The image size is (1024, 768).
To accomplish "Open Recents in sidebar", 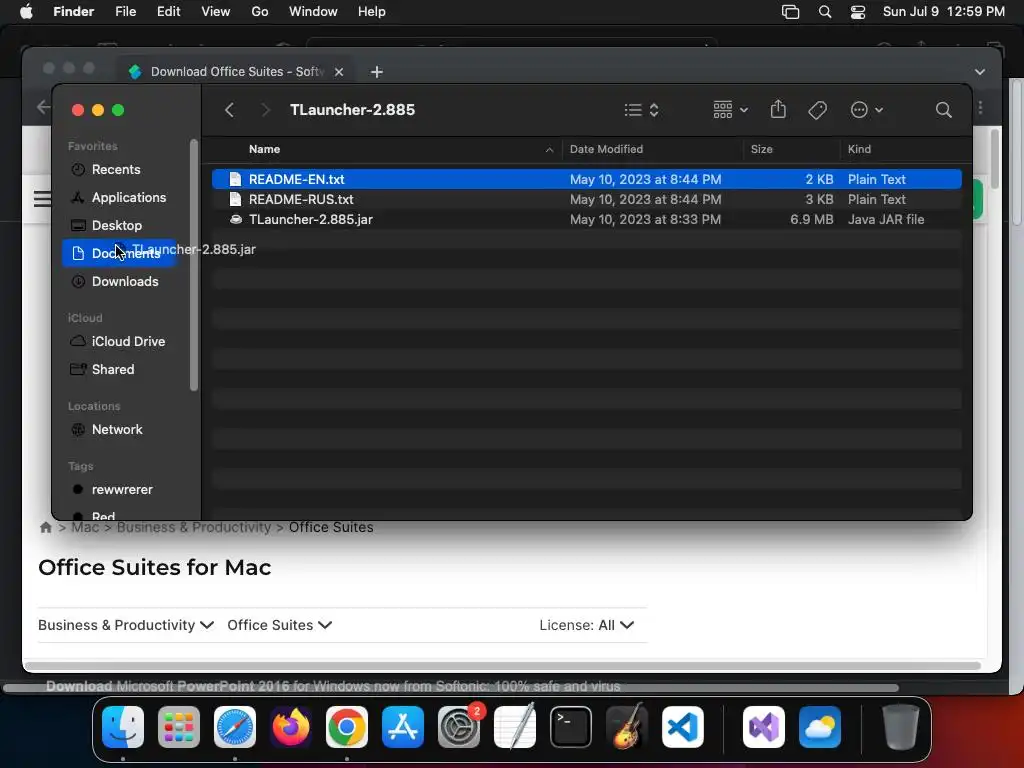I will pos(116,170).
